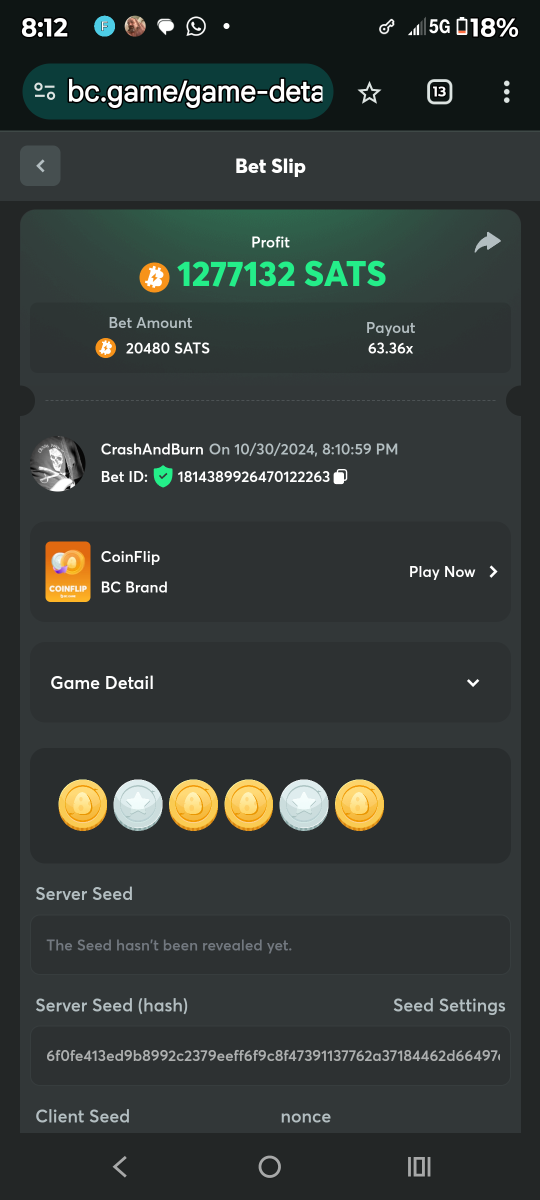The image size is (540, 1200).
Task: Tap the CoinFlip game logo thumbnail
Action: (67, 572)
